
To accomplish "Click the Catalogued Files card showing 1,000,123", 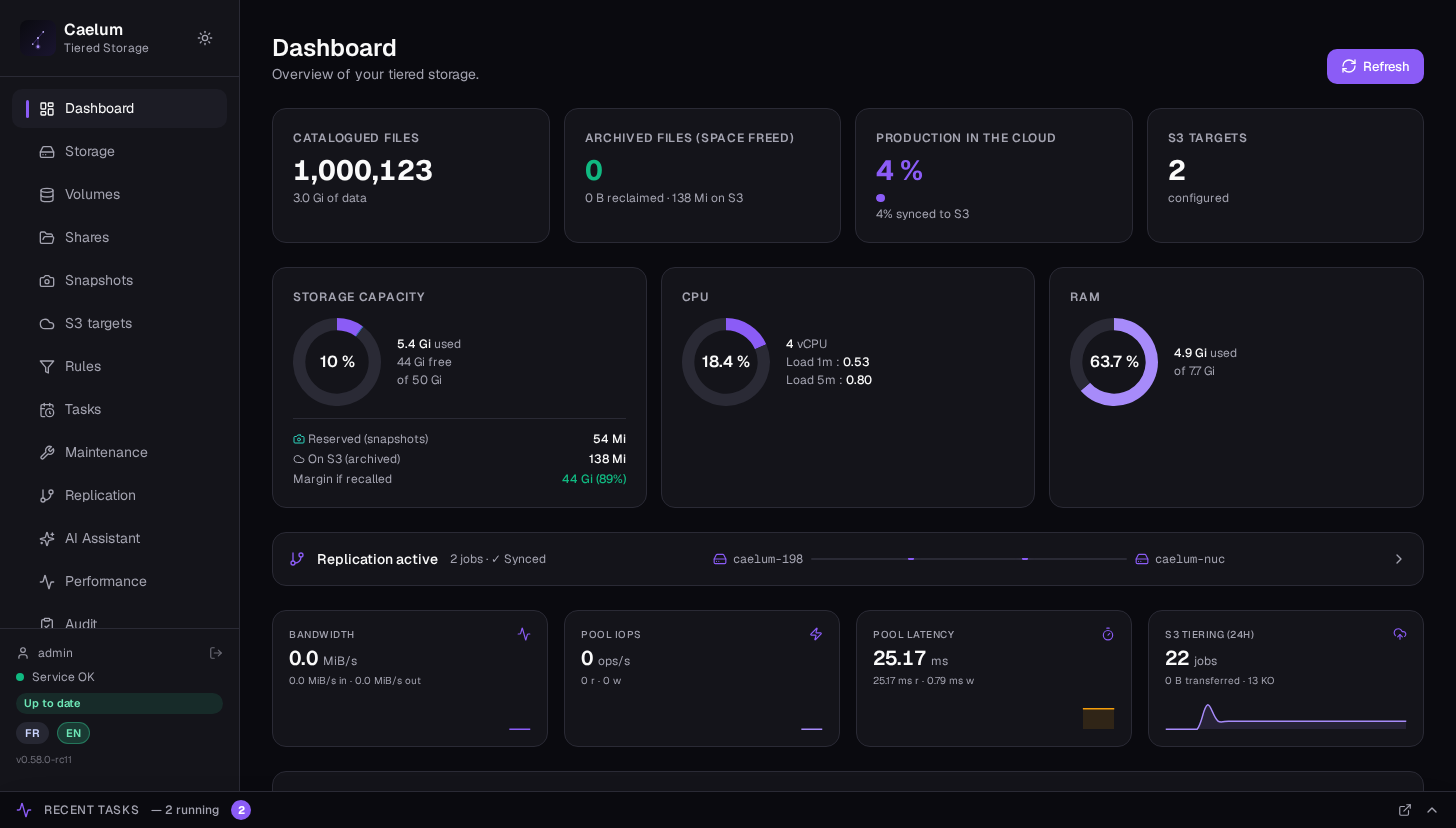I will [411, 175].
